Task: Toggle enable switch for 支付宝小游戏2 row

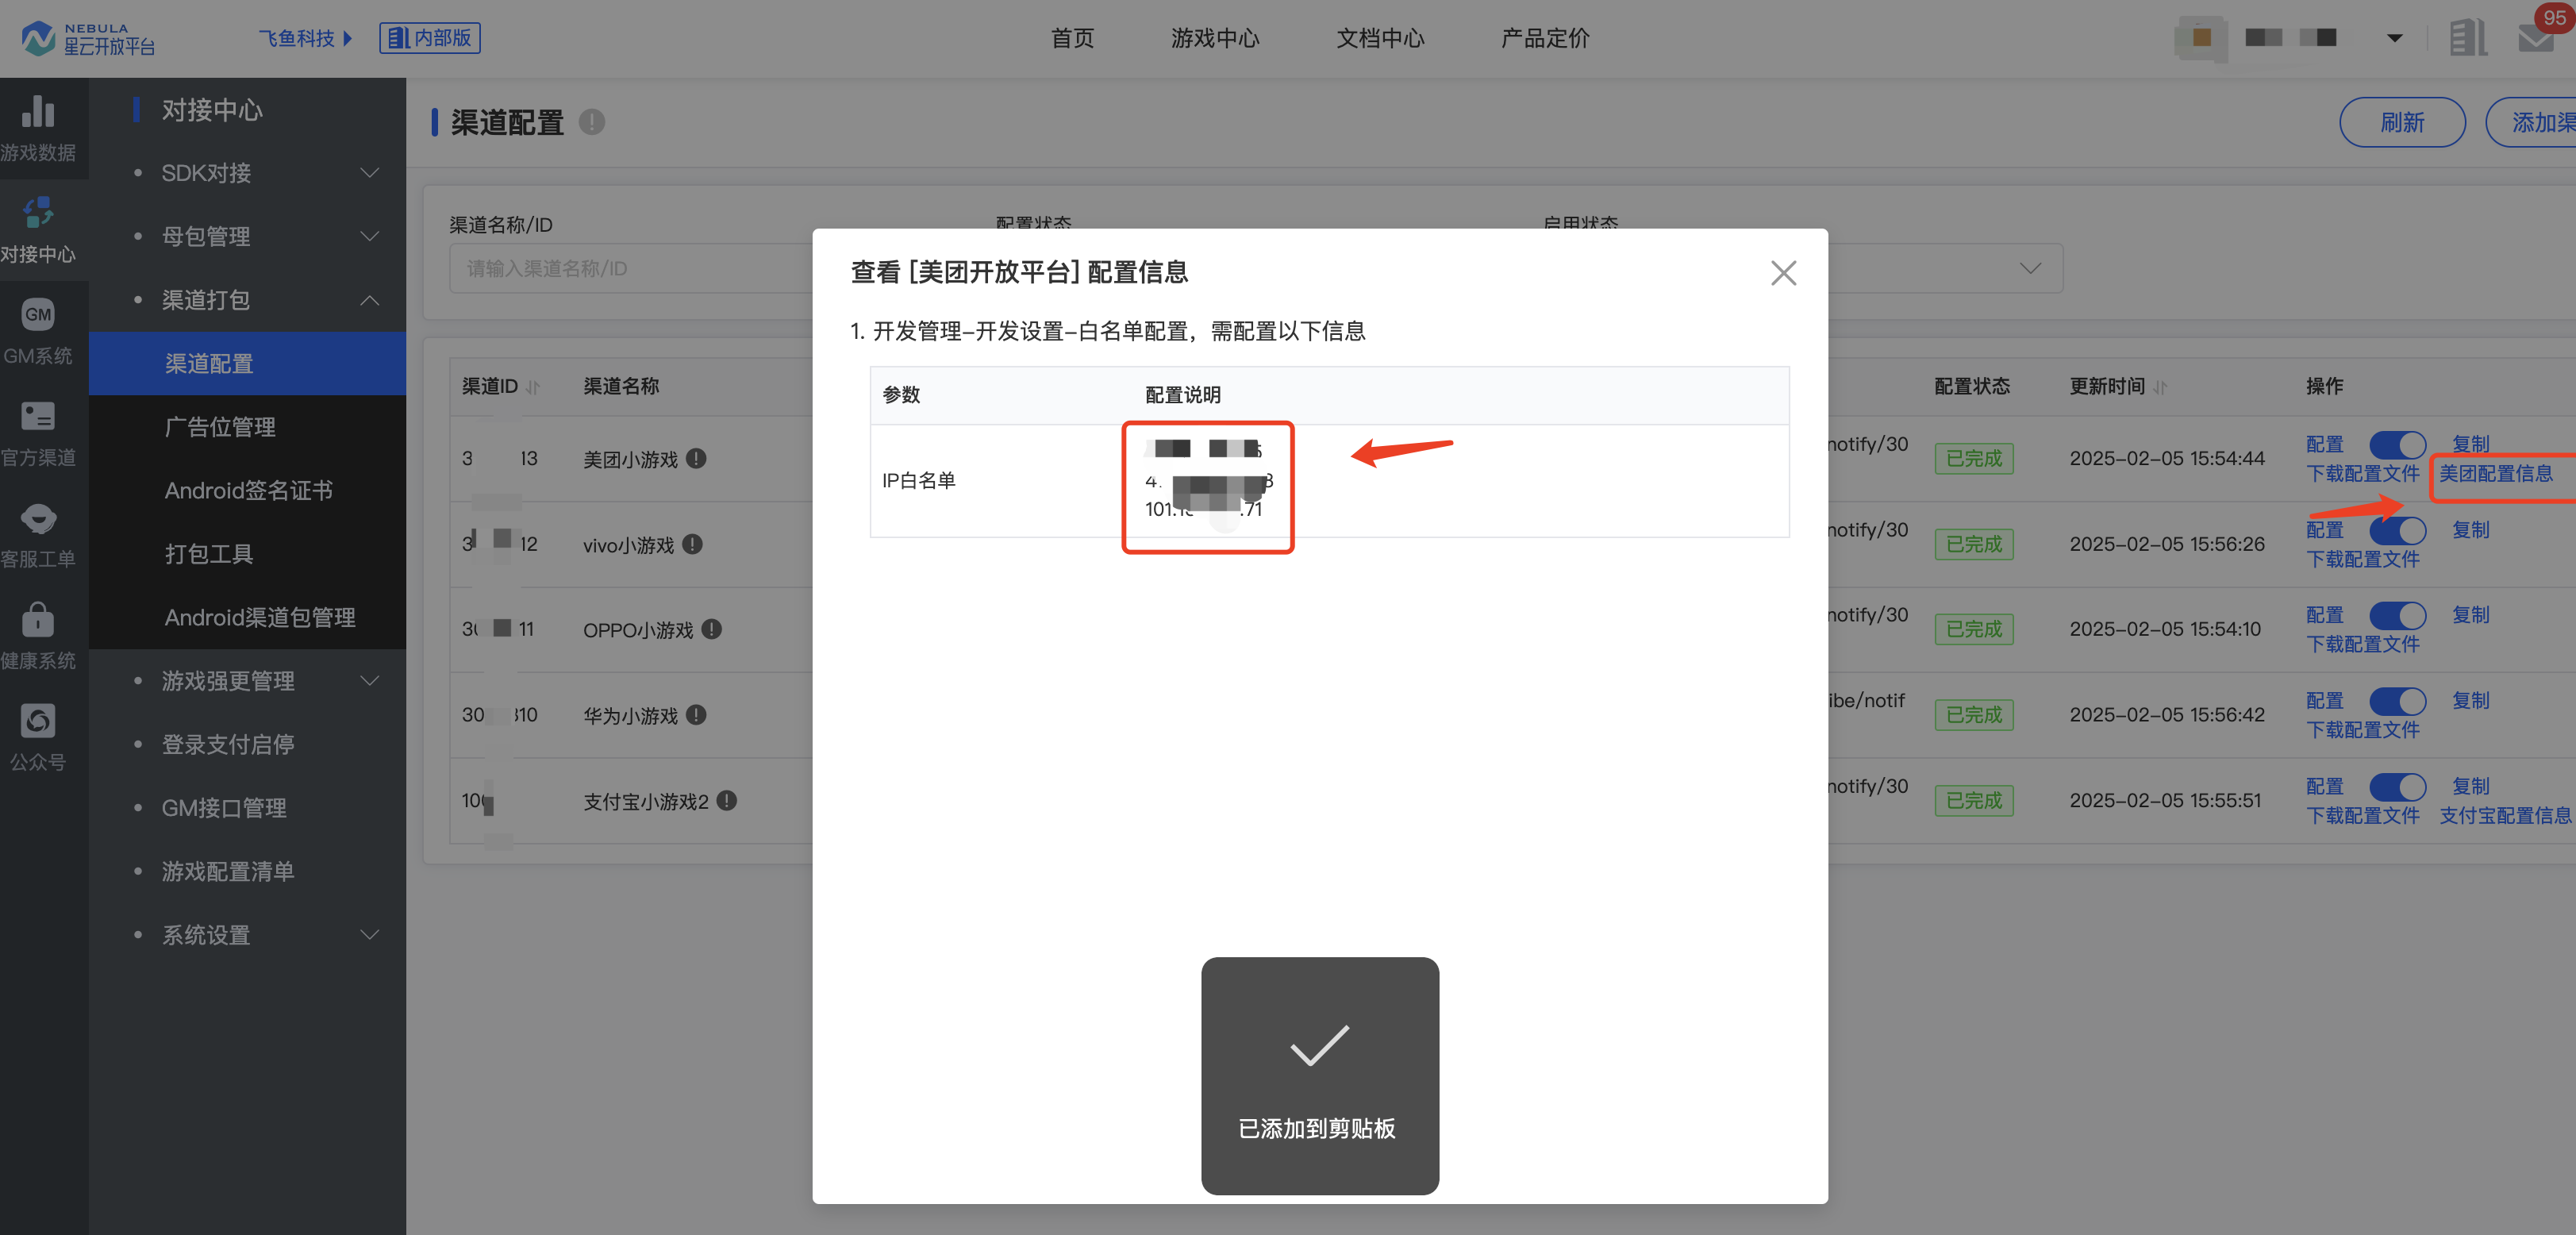Action: tap(2397, 787)
